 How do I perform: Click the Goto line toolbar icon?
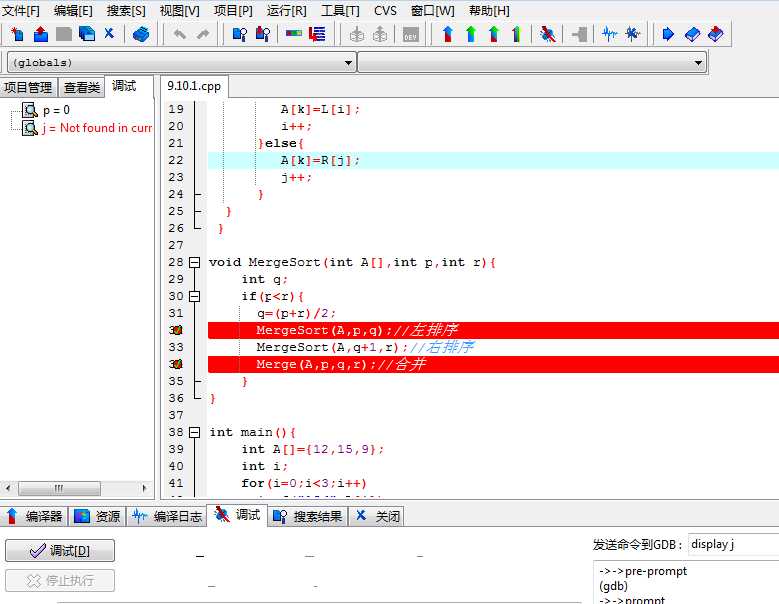pyautogui.click(x=317, y=34)
